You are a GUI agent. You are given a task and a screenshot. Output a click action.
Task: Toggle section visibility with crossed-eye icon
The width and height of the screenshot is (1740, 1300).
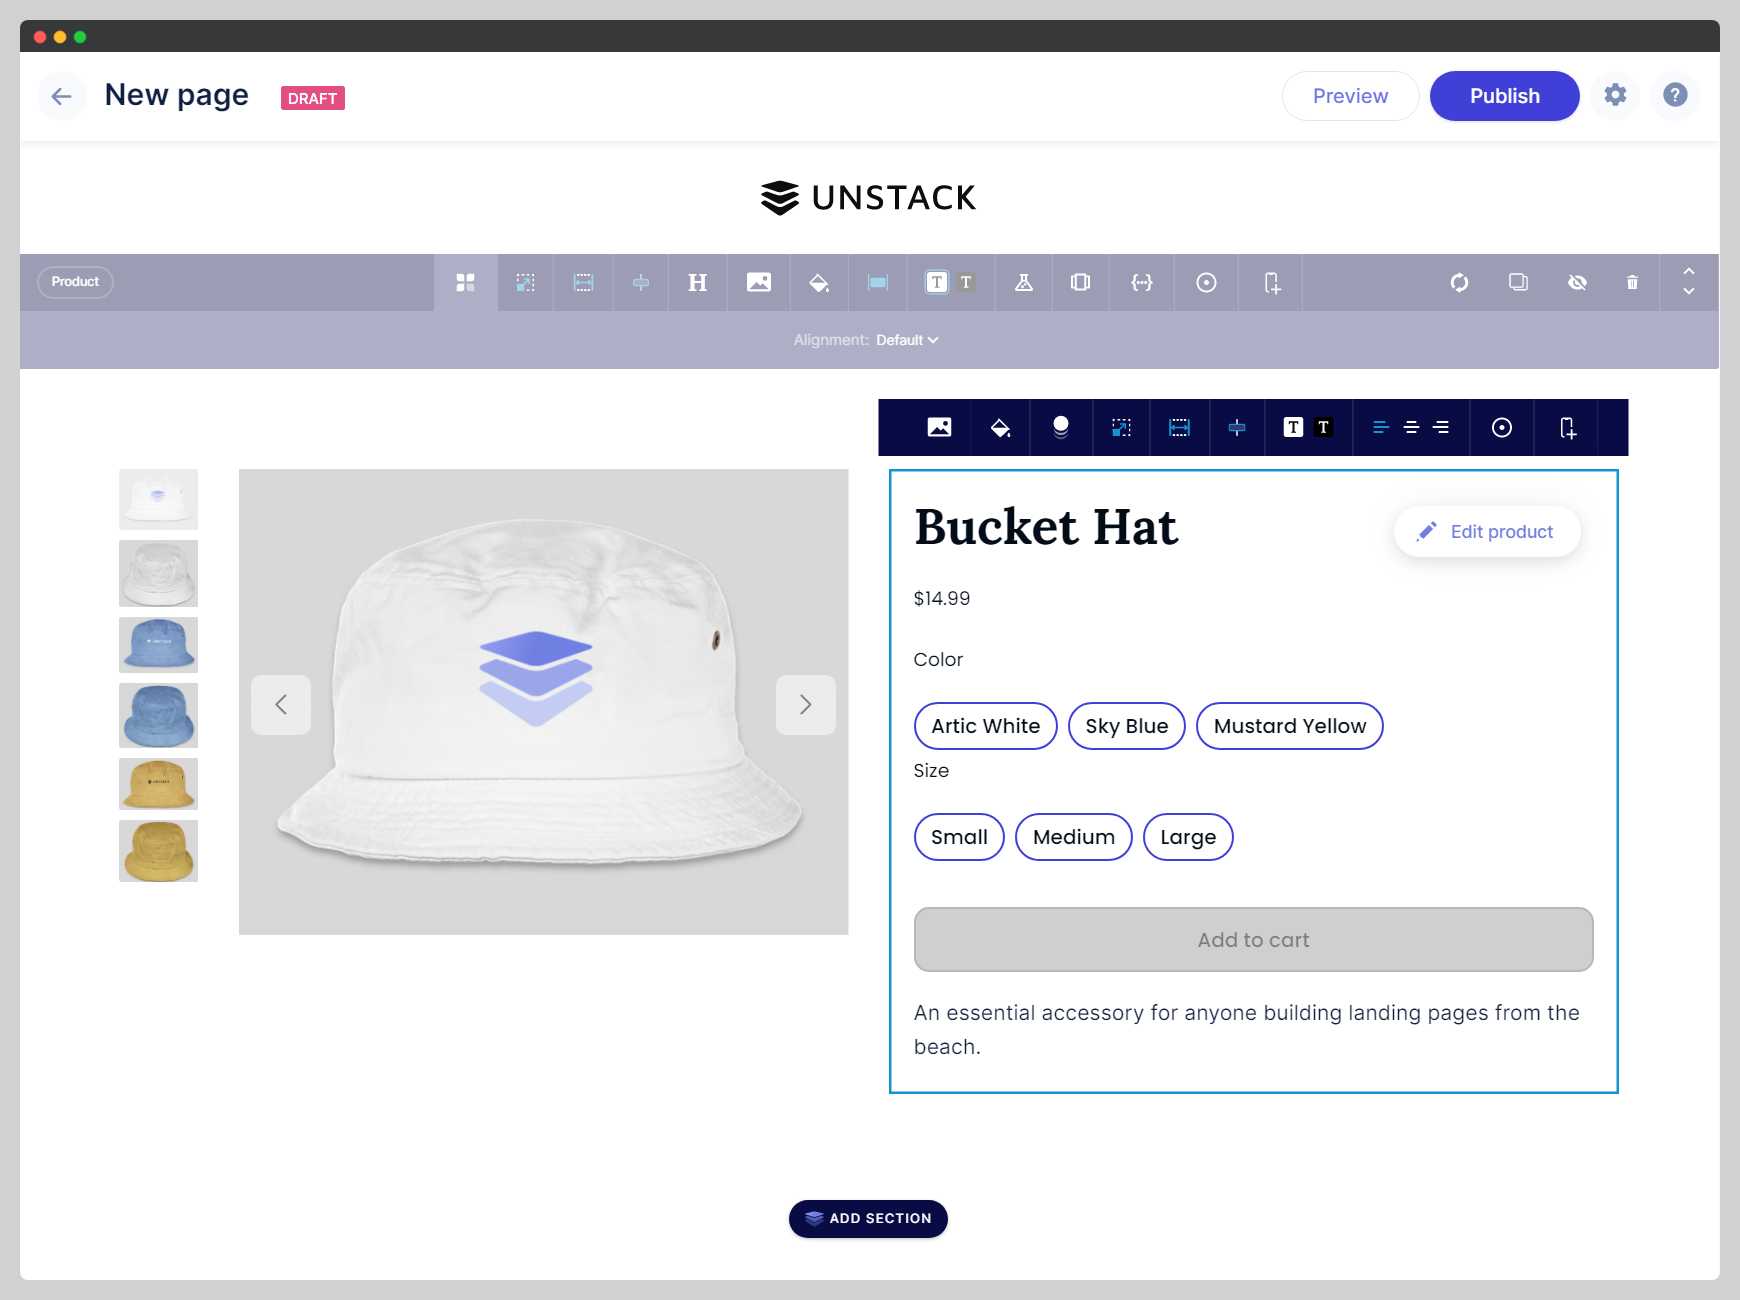pyautogui.click(x=1577, y=283)
